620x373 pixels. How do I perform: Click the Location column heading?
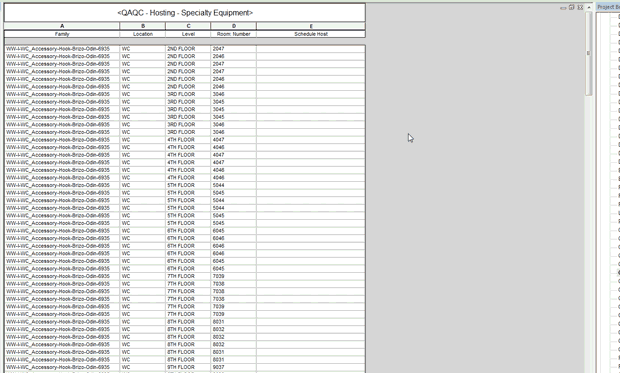point(143,34)
